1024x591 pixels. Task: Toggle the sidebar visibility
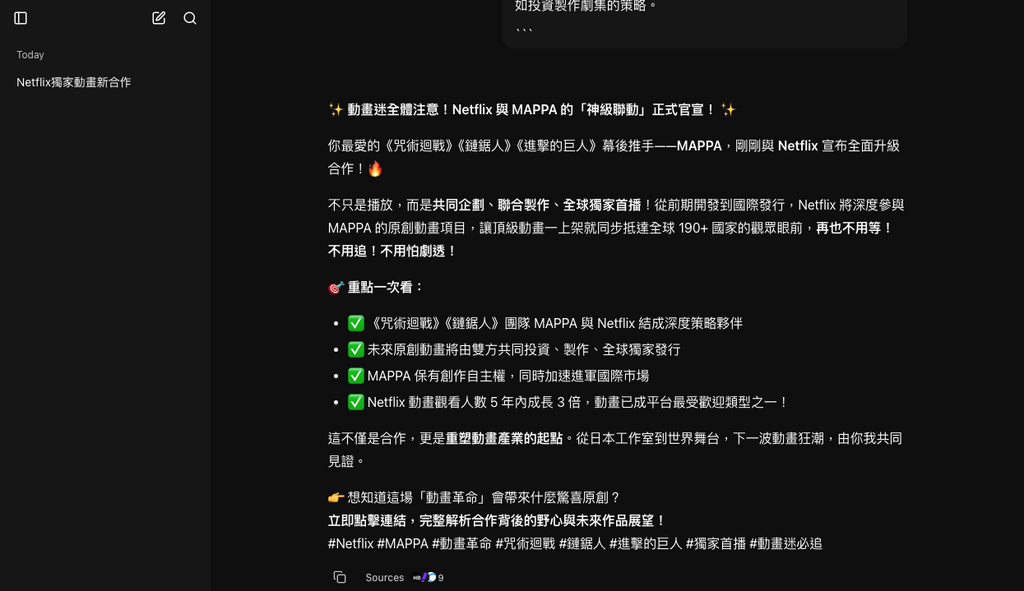click(x=20, y=17)
